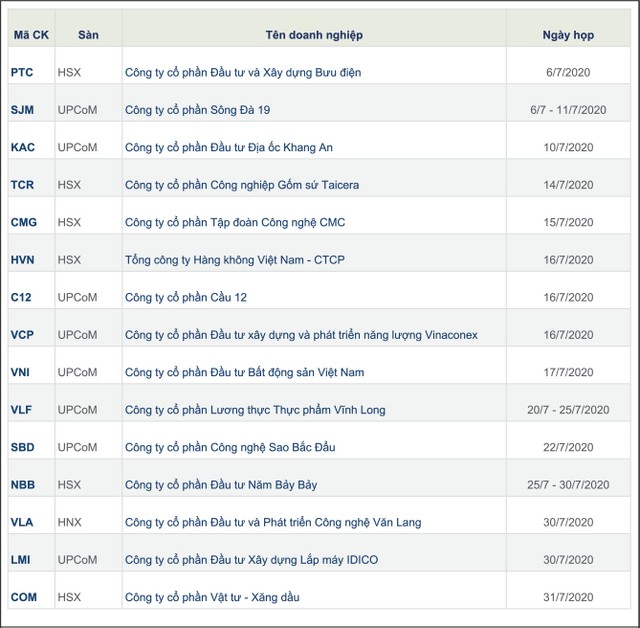
Task: Select the HNX exchange cell for VLA
Action: coord(70,523)
